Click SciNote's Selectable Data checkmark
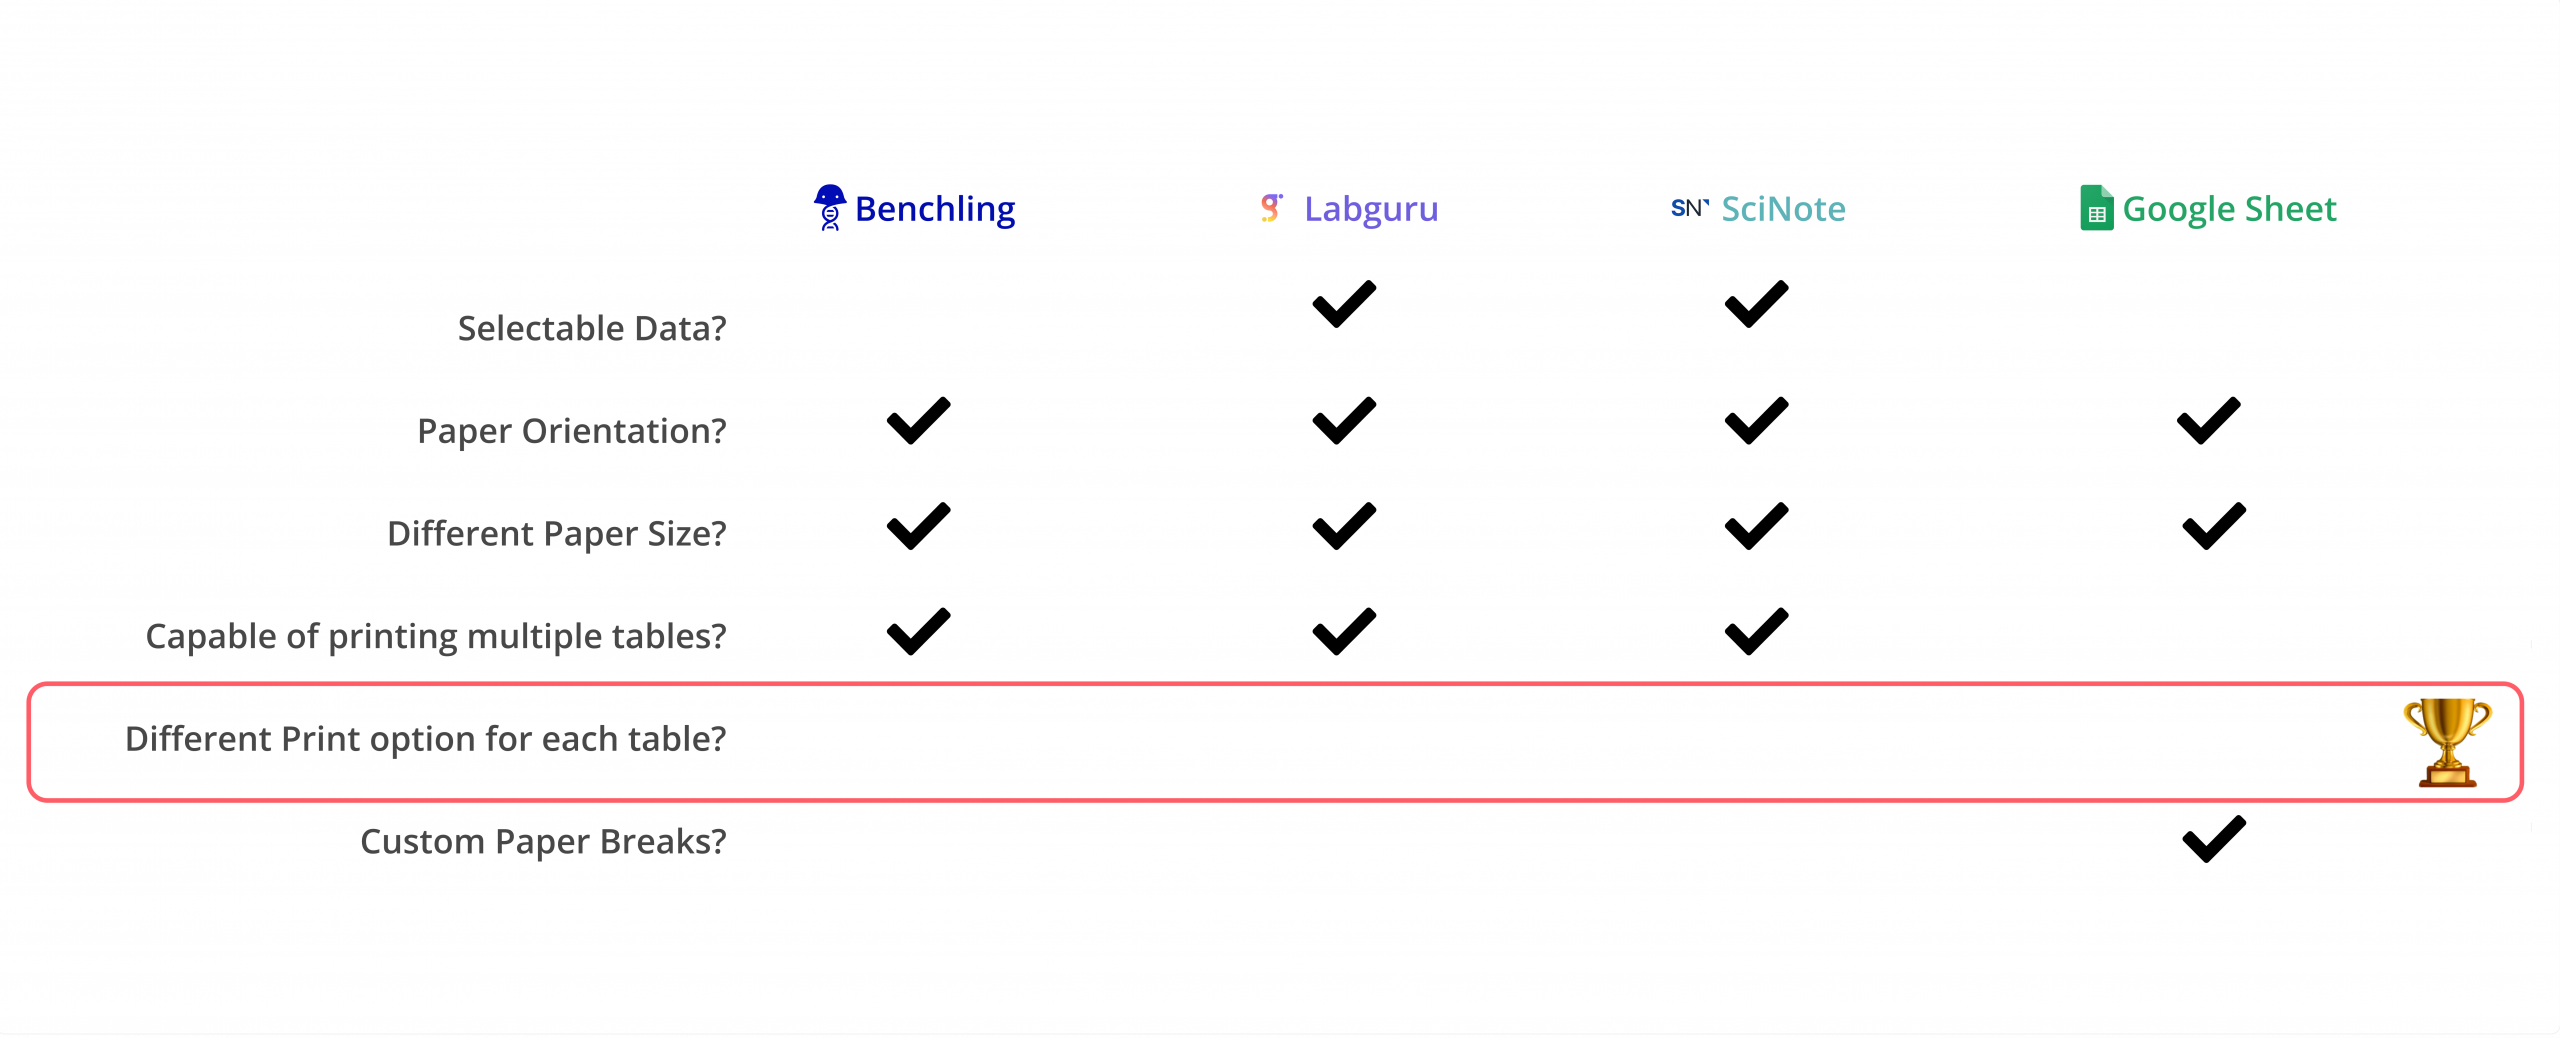This screenshot has height=1038, width=2560. (x=1756, y=304)
